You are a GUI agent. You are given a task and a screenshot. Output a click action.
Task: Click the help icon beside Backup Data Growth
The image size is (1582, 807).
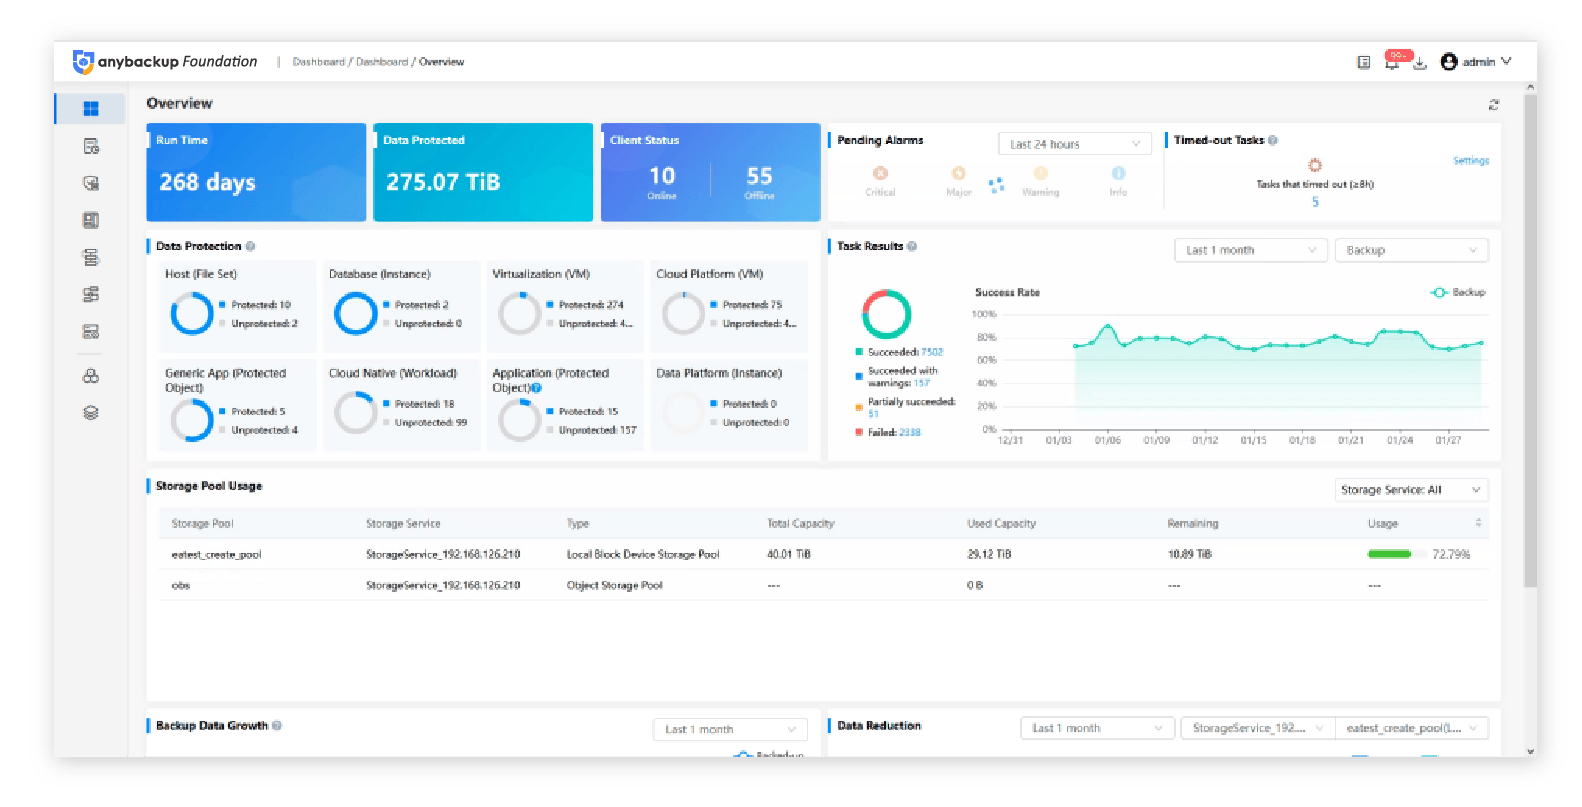(x=277, y=726)
